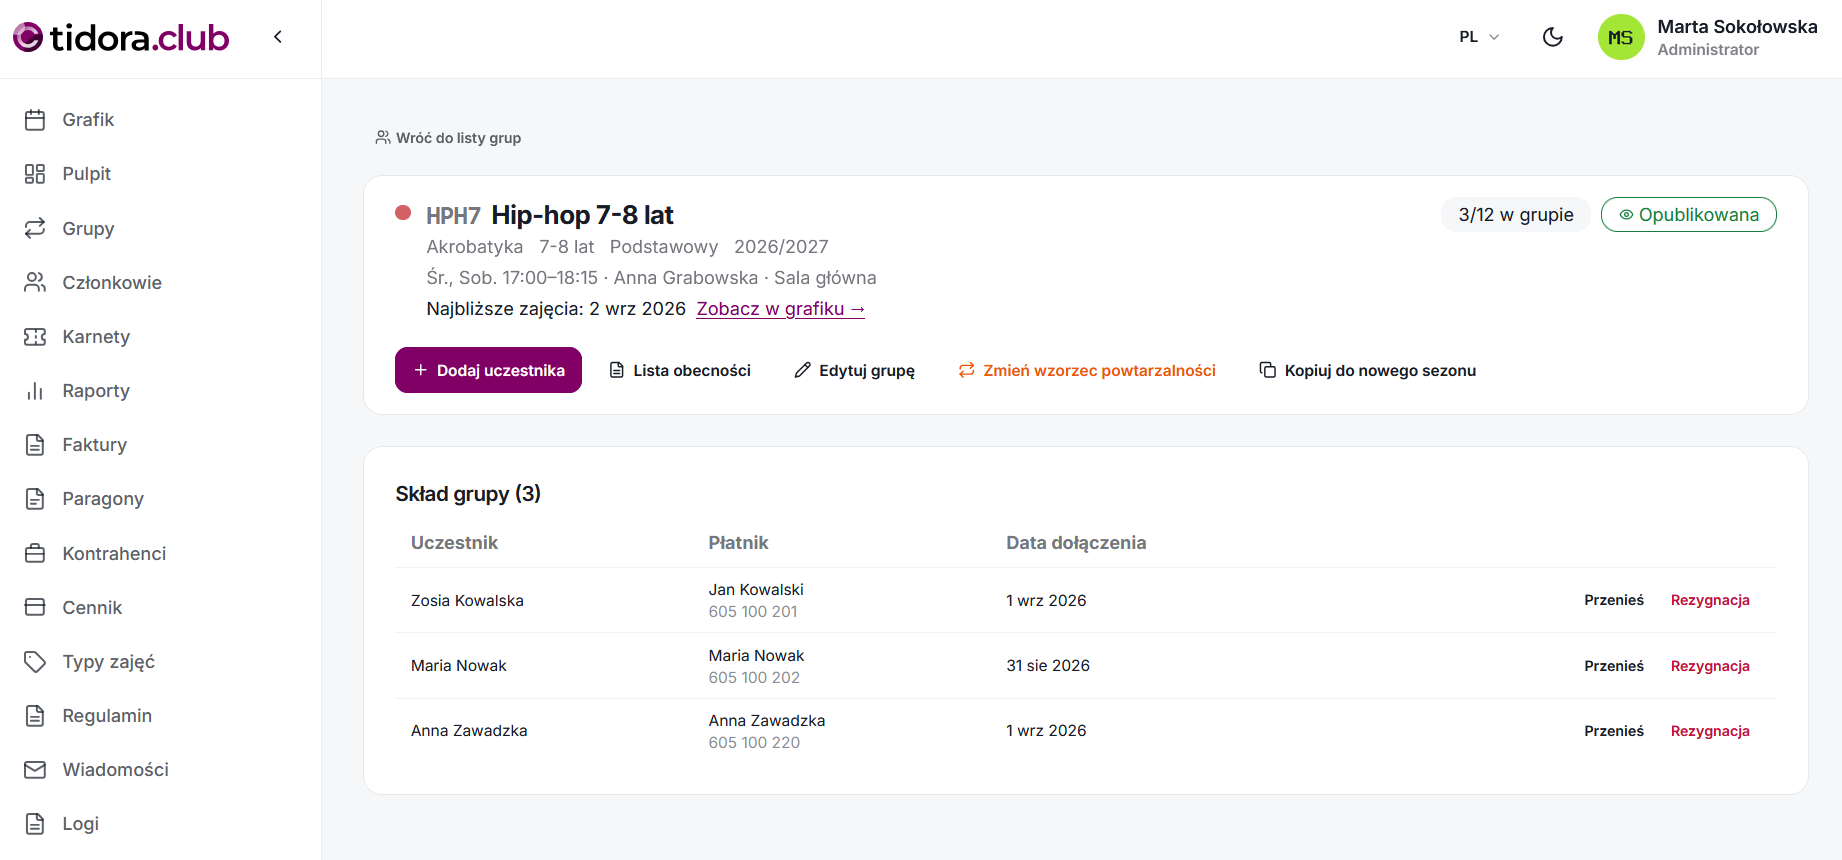This screenshot has width=1842, height=860.
Task: Click Edytuj grupę
Action: coord(855,371)
